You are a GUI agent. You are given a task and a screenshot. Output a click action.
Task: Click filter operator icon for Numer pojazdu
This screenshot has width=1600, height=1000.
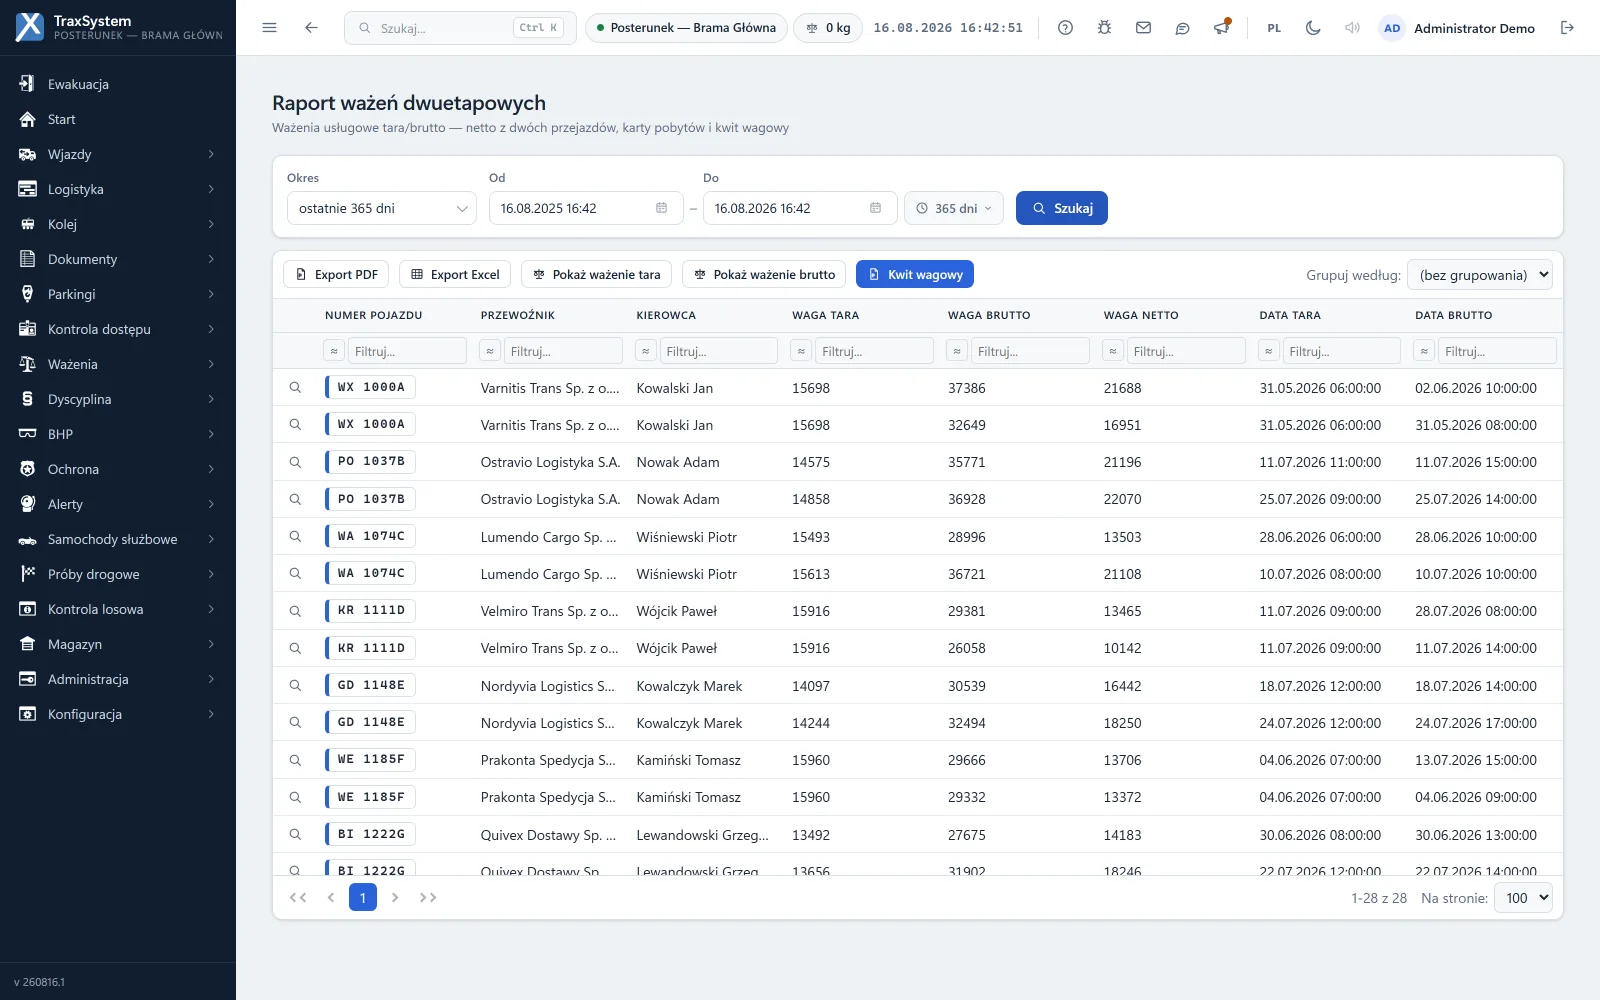(x=334, y=351)
